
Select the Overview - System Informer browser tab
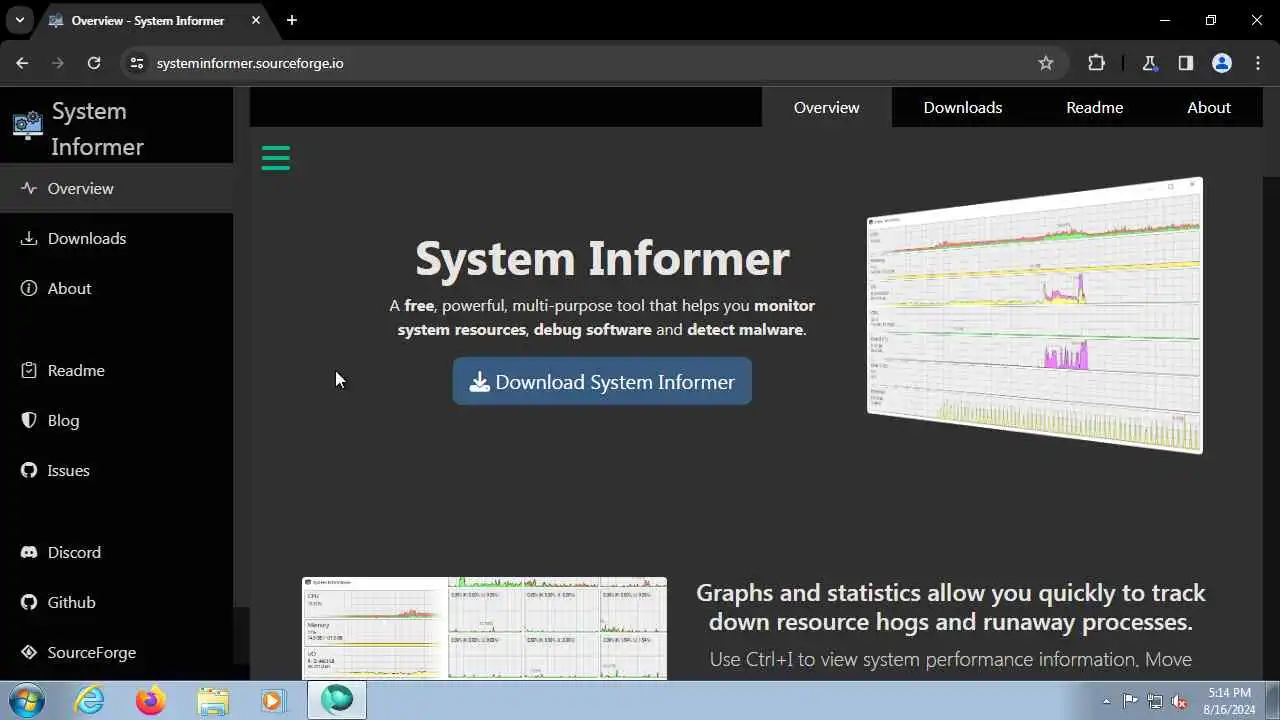click(x=150, y=20)
